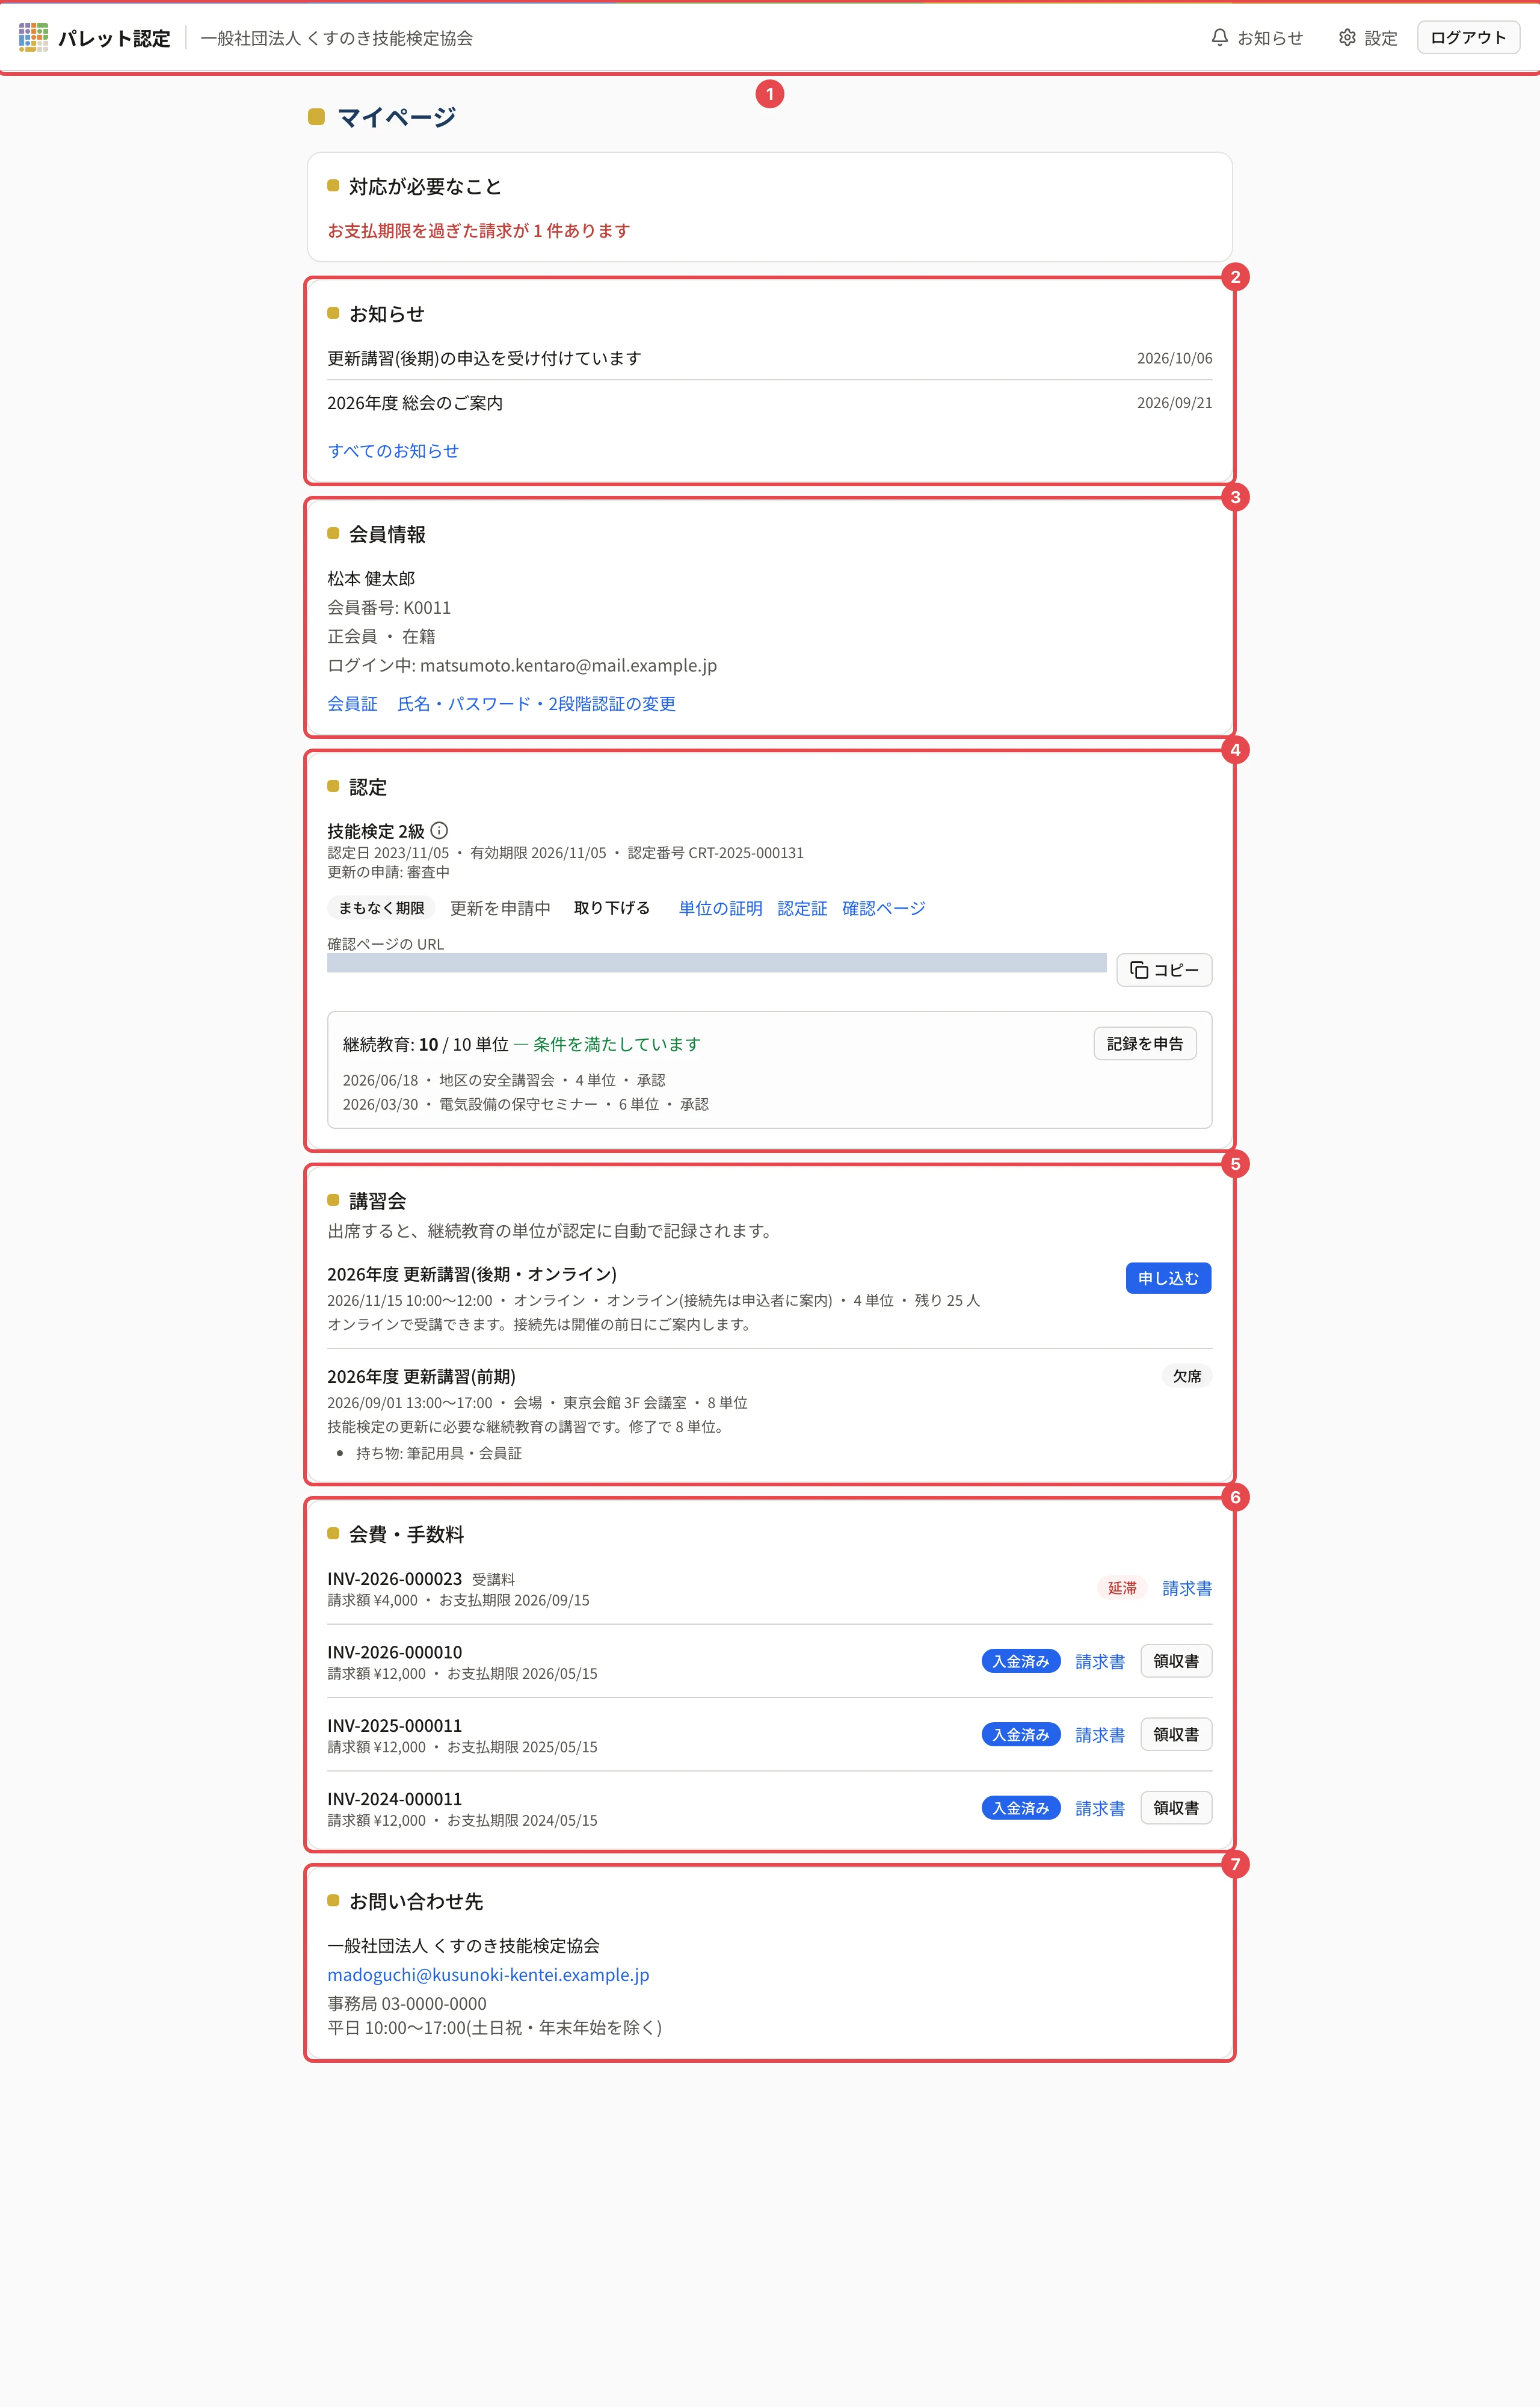Click 取り下げる to withdraw renewal
Image resolution: width=1540 pixels, height=2407 pixels.
tap(612, 908)
